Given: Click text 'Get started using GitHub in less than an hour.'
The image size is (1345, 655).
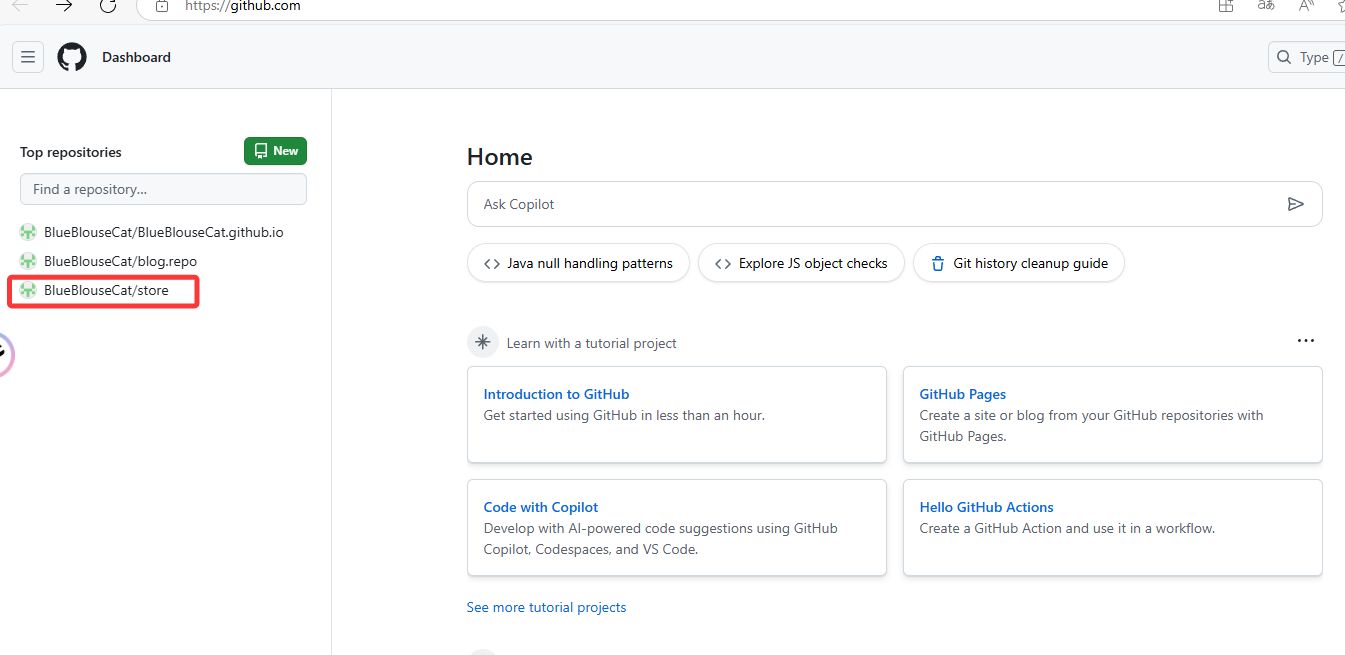Looking at the screenshot, I should 624,415.
